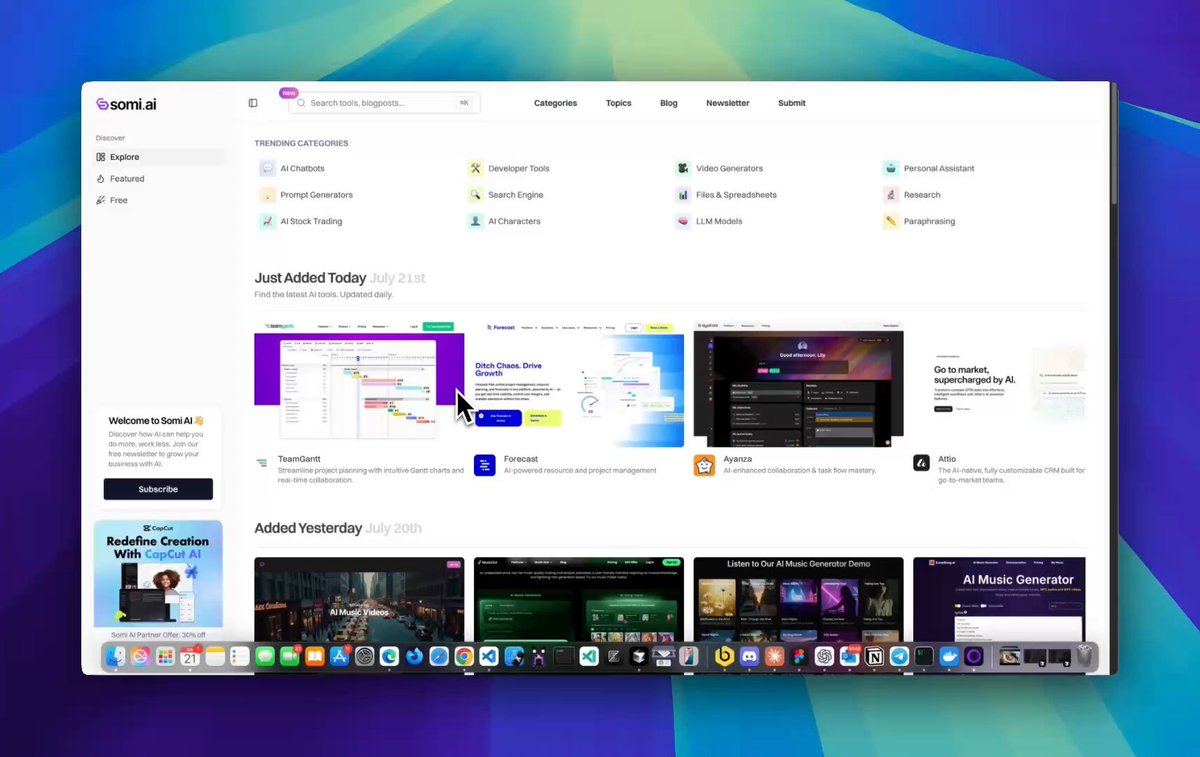This screenshot has width=1200, height=757.
Task: Open the LLM Models category
Action: pyautogui.click(x=708, y=221)
